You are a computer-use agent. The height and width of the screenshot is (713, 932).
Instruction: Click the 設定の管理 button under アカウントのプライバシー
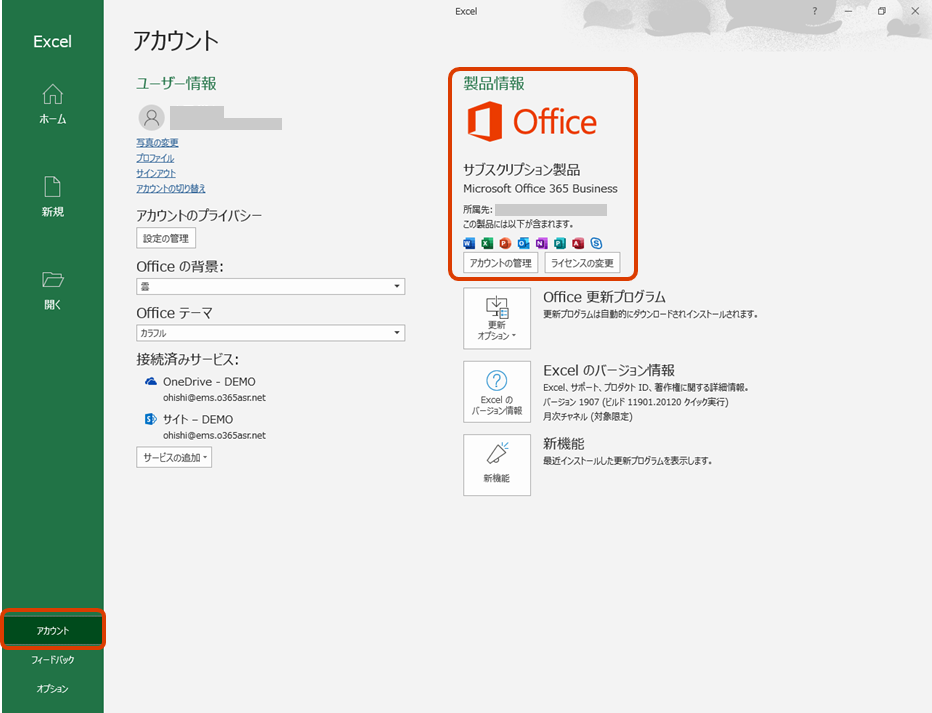(165, 237)
